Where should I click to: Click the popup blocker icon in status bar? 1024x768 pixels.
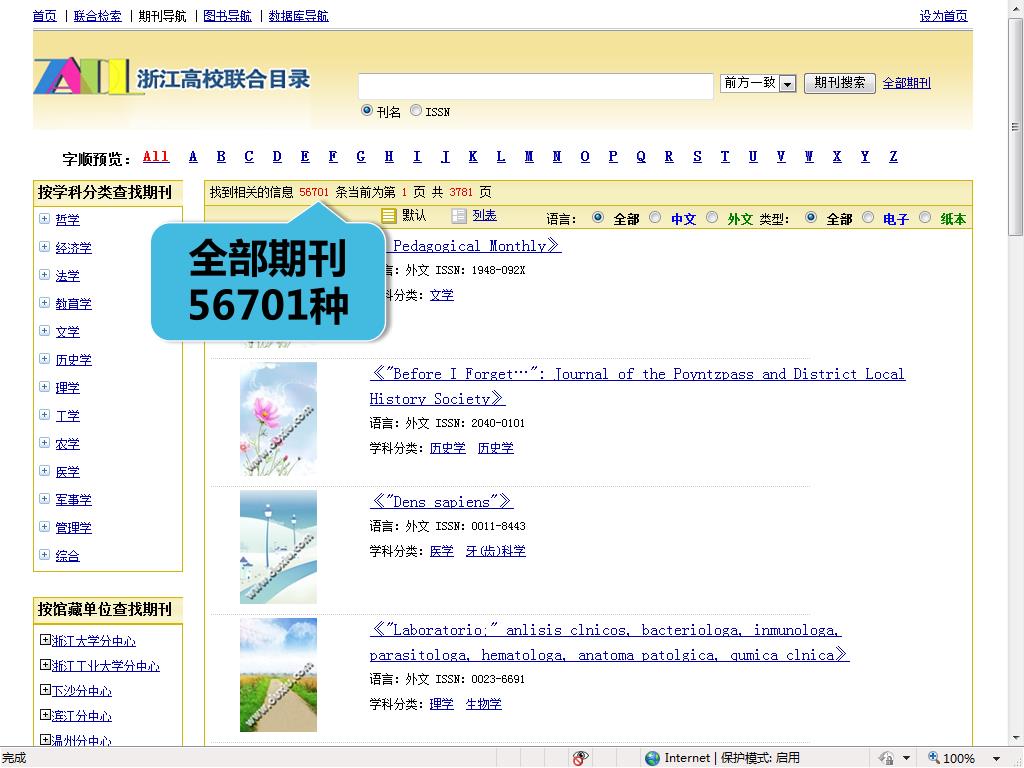point(580,758)
